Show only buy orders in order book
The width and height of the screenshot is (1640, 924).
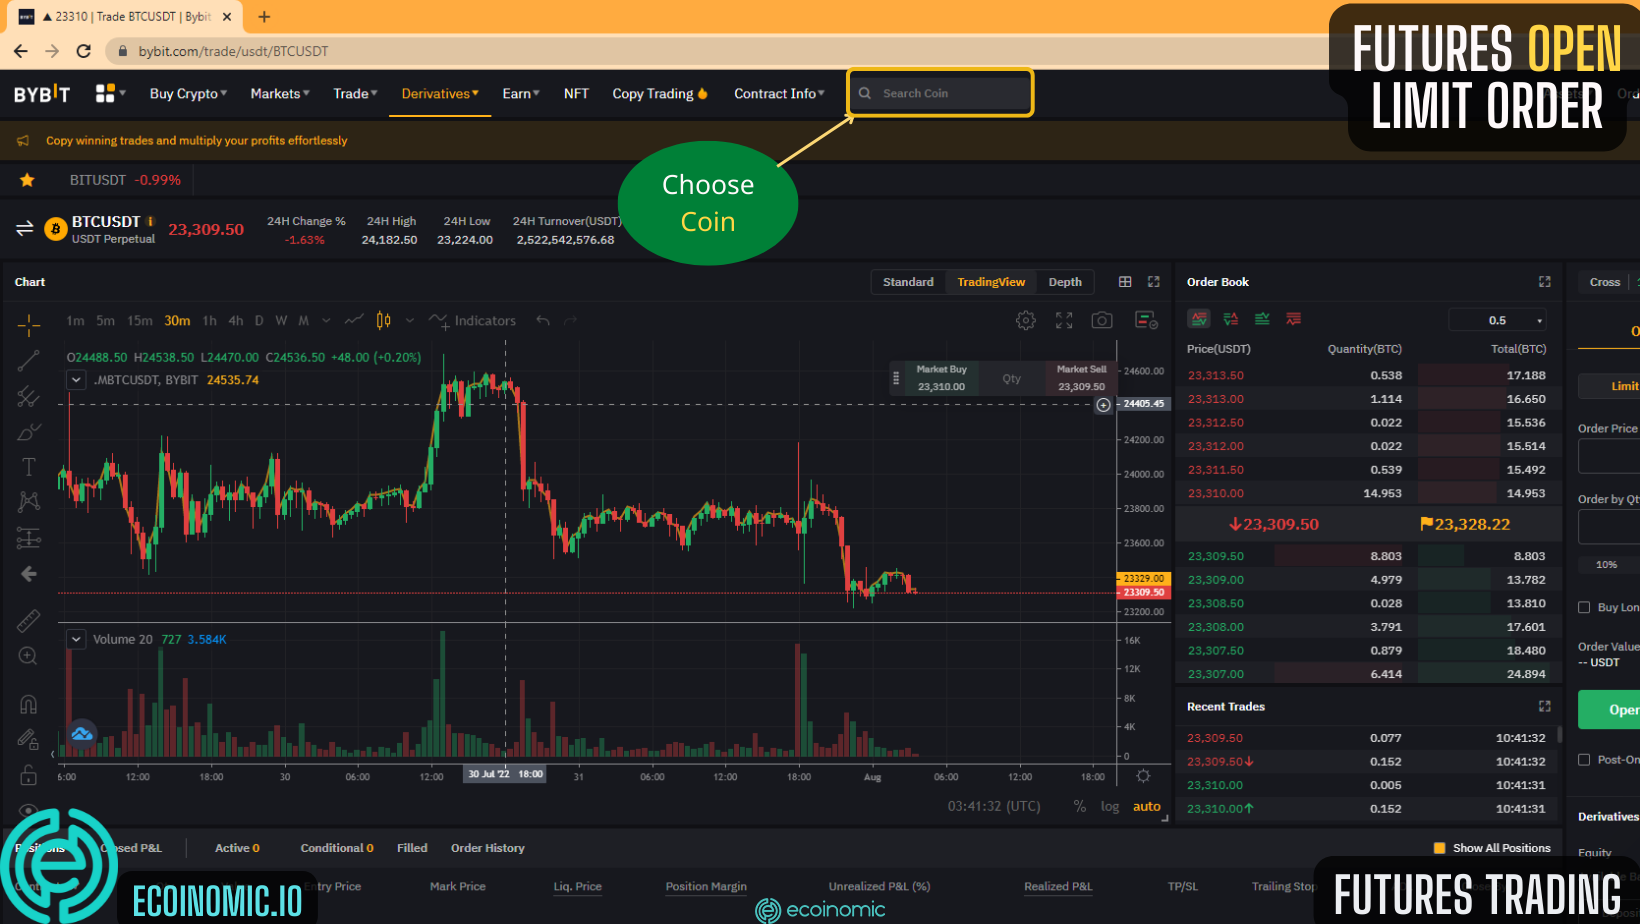1262,319
